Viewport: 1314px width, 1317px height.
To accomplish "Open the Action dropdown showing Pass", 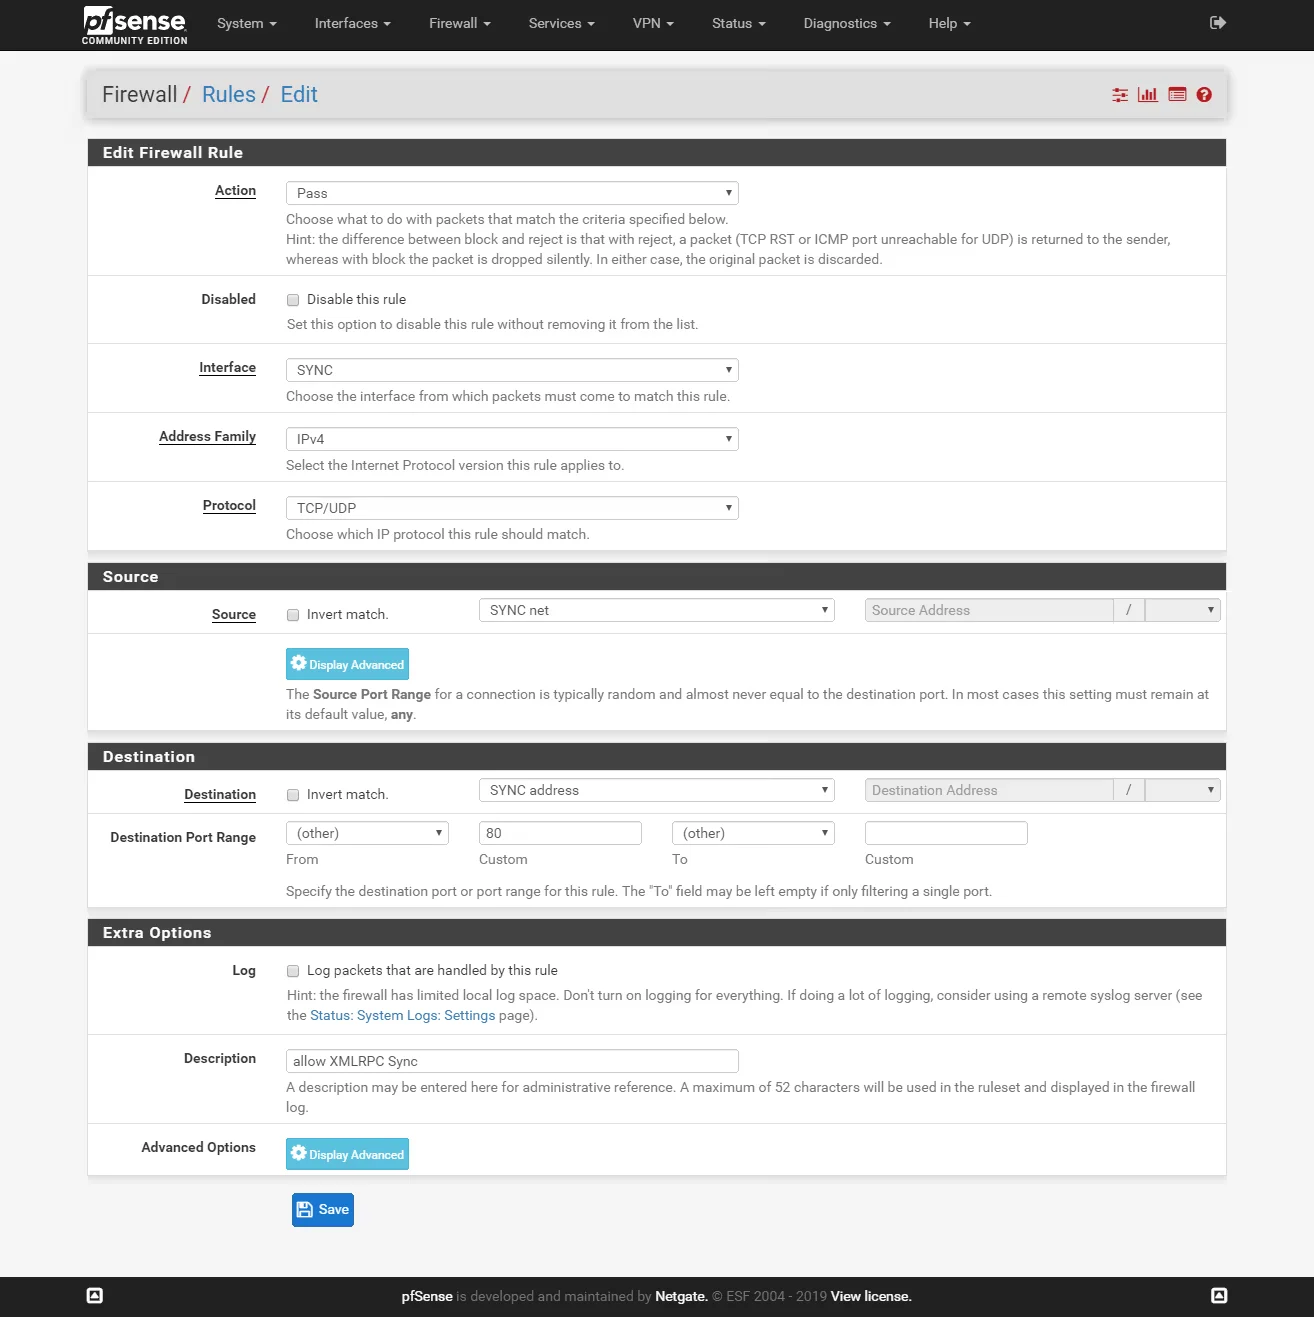I will coord(511,192).
